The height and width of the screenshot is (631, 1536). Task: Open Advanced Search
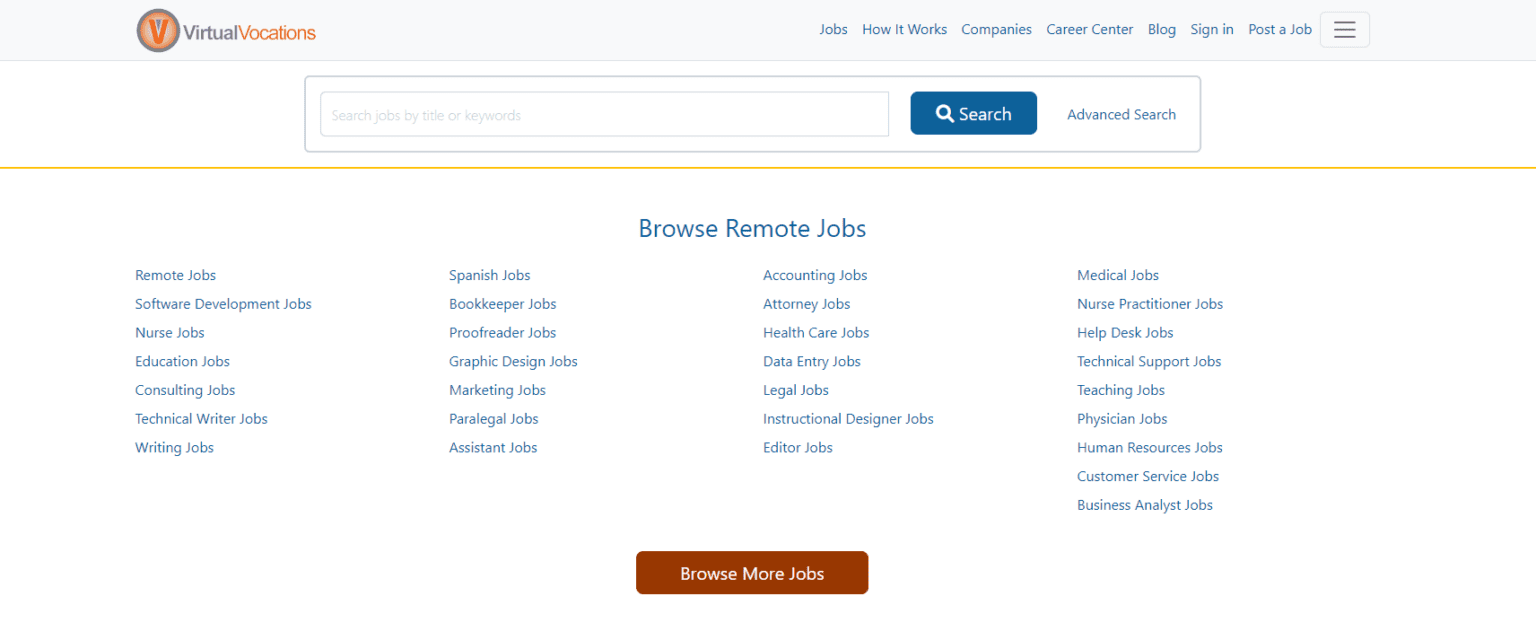pos(1121,114)
